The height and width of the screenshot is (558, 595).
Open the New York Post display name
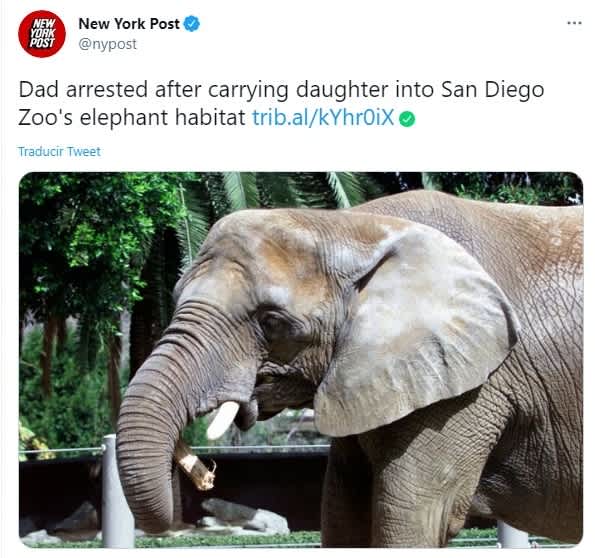point(129,24)
